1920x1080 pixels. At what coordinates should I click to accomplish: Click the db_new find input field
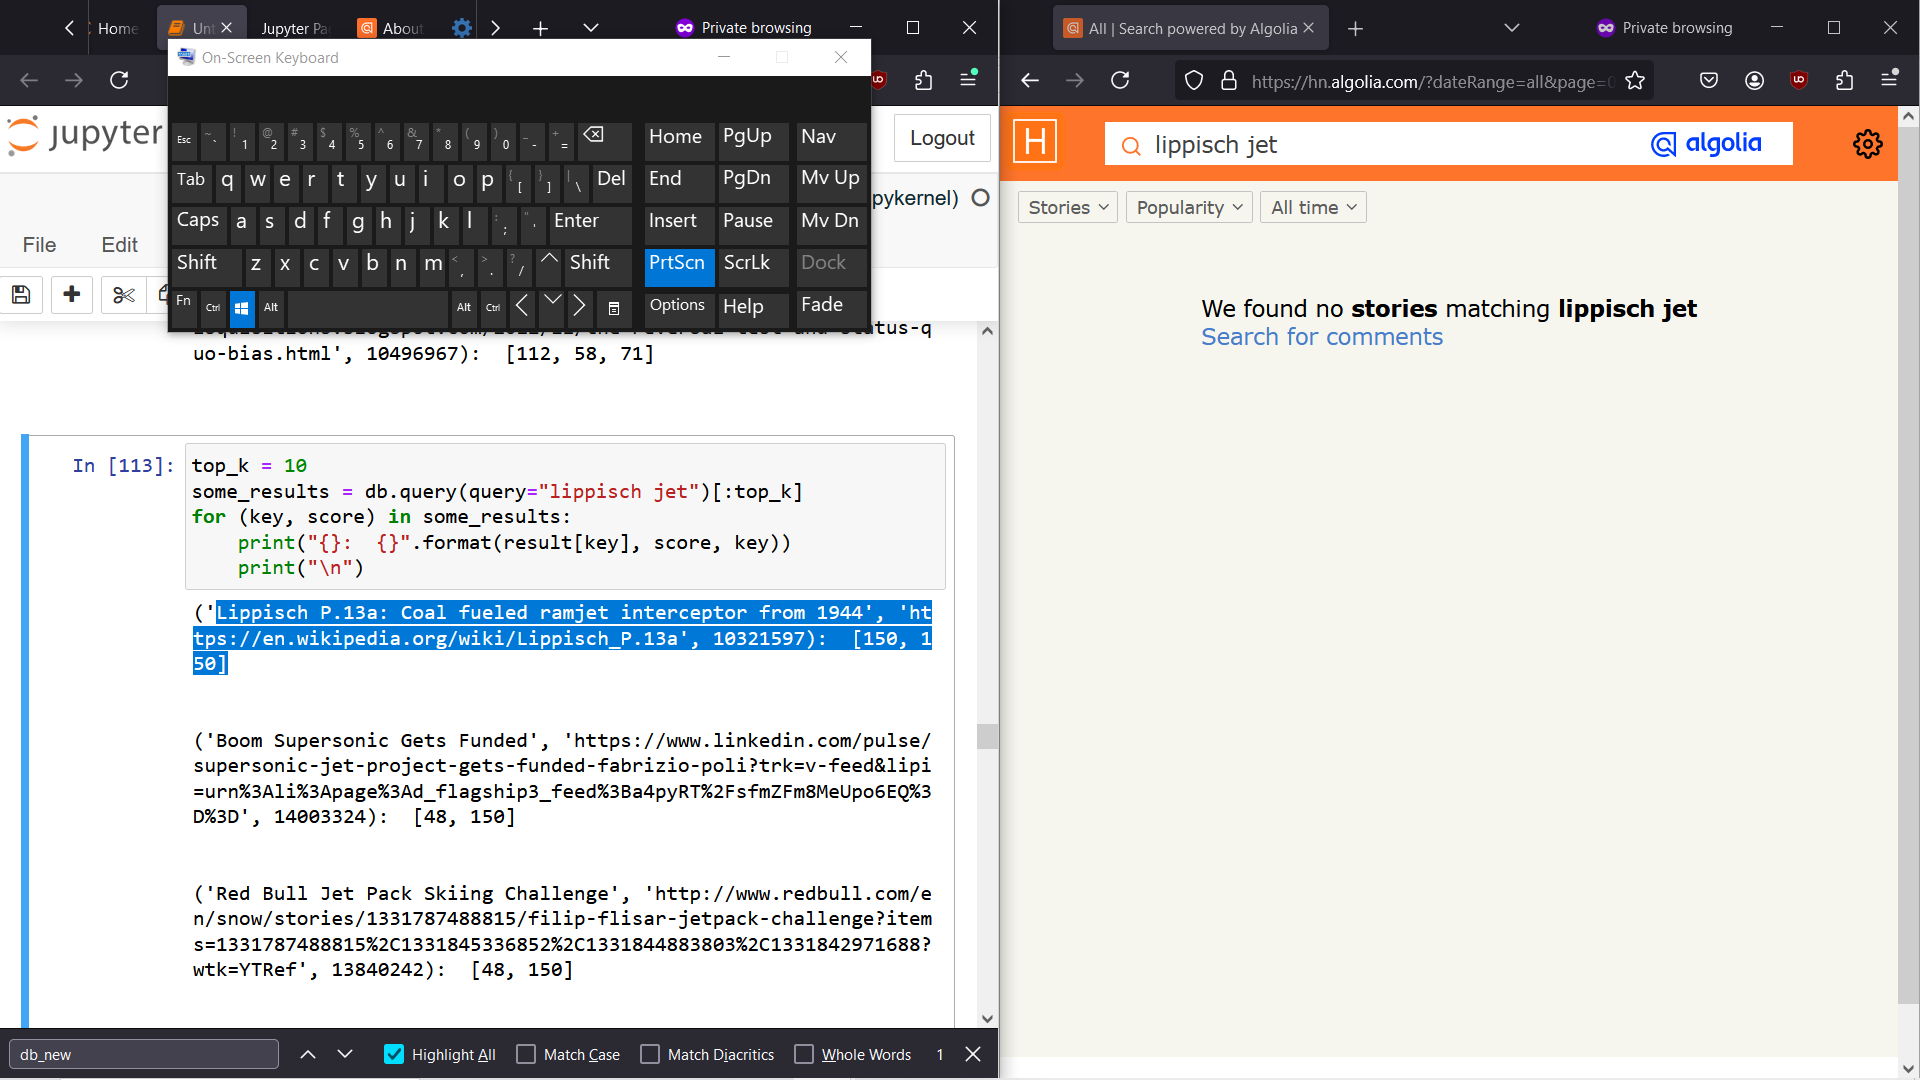click(x=143, y=1054)
